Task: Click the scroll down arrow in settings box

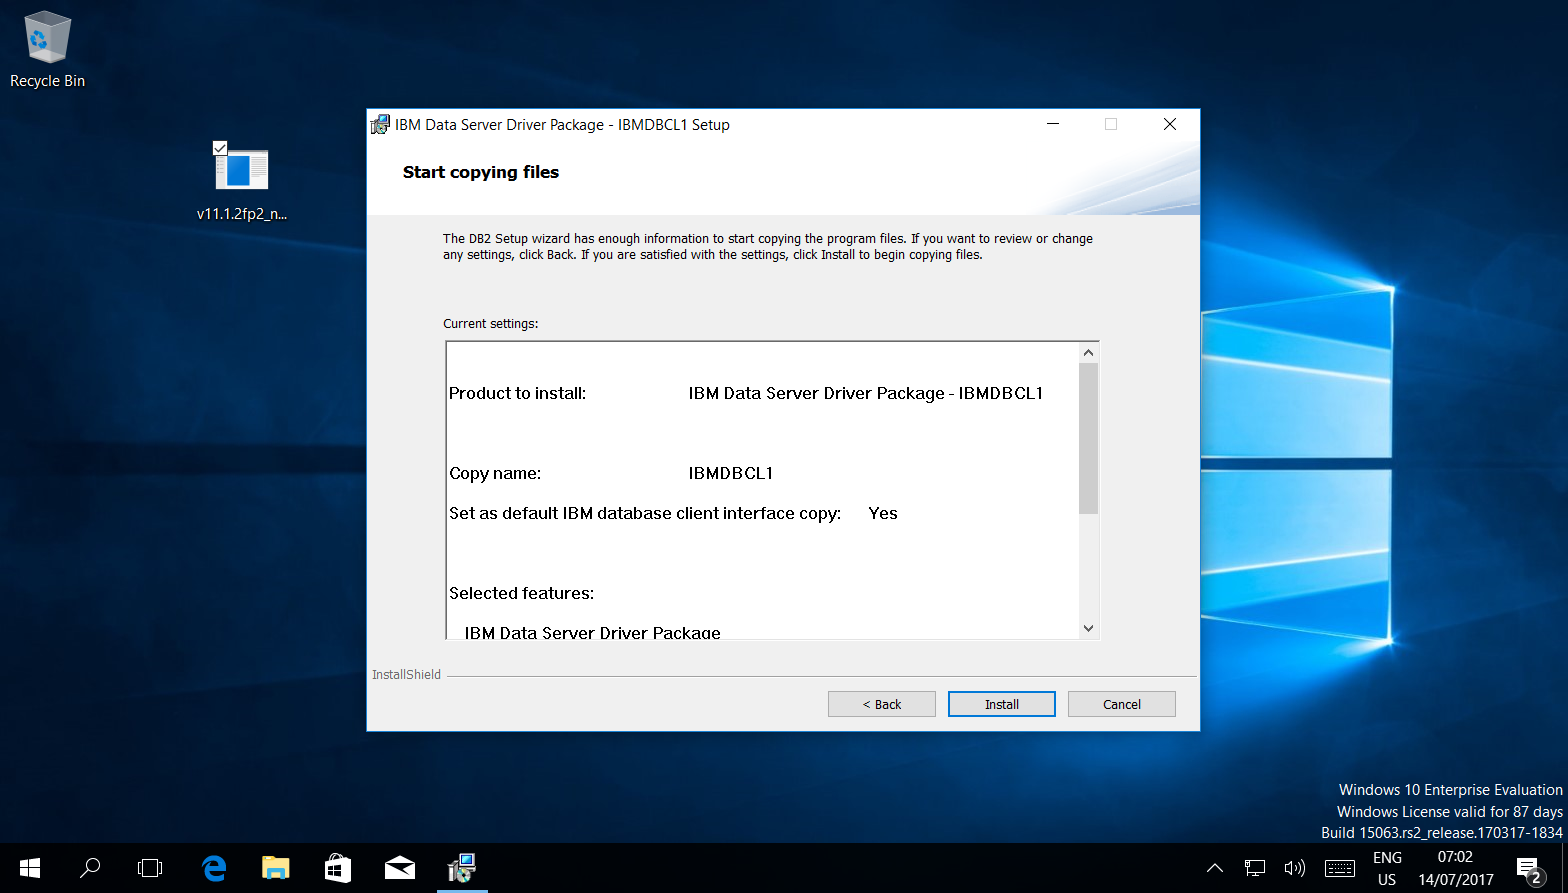Action: coord(1089,628)
